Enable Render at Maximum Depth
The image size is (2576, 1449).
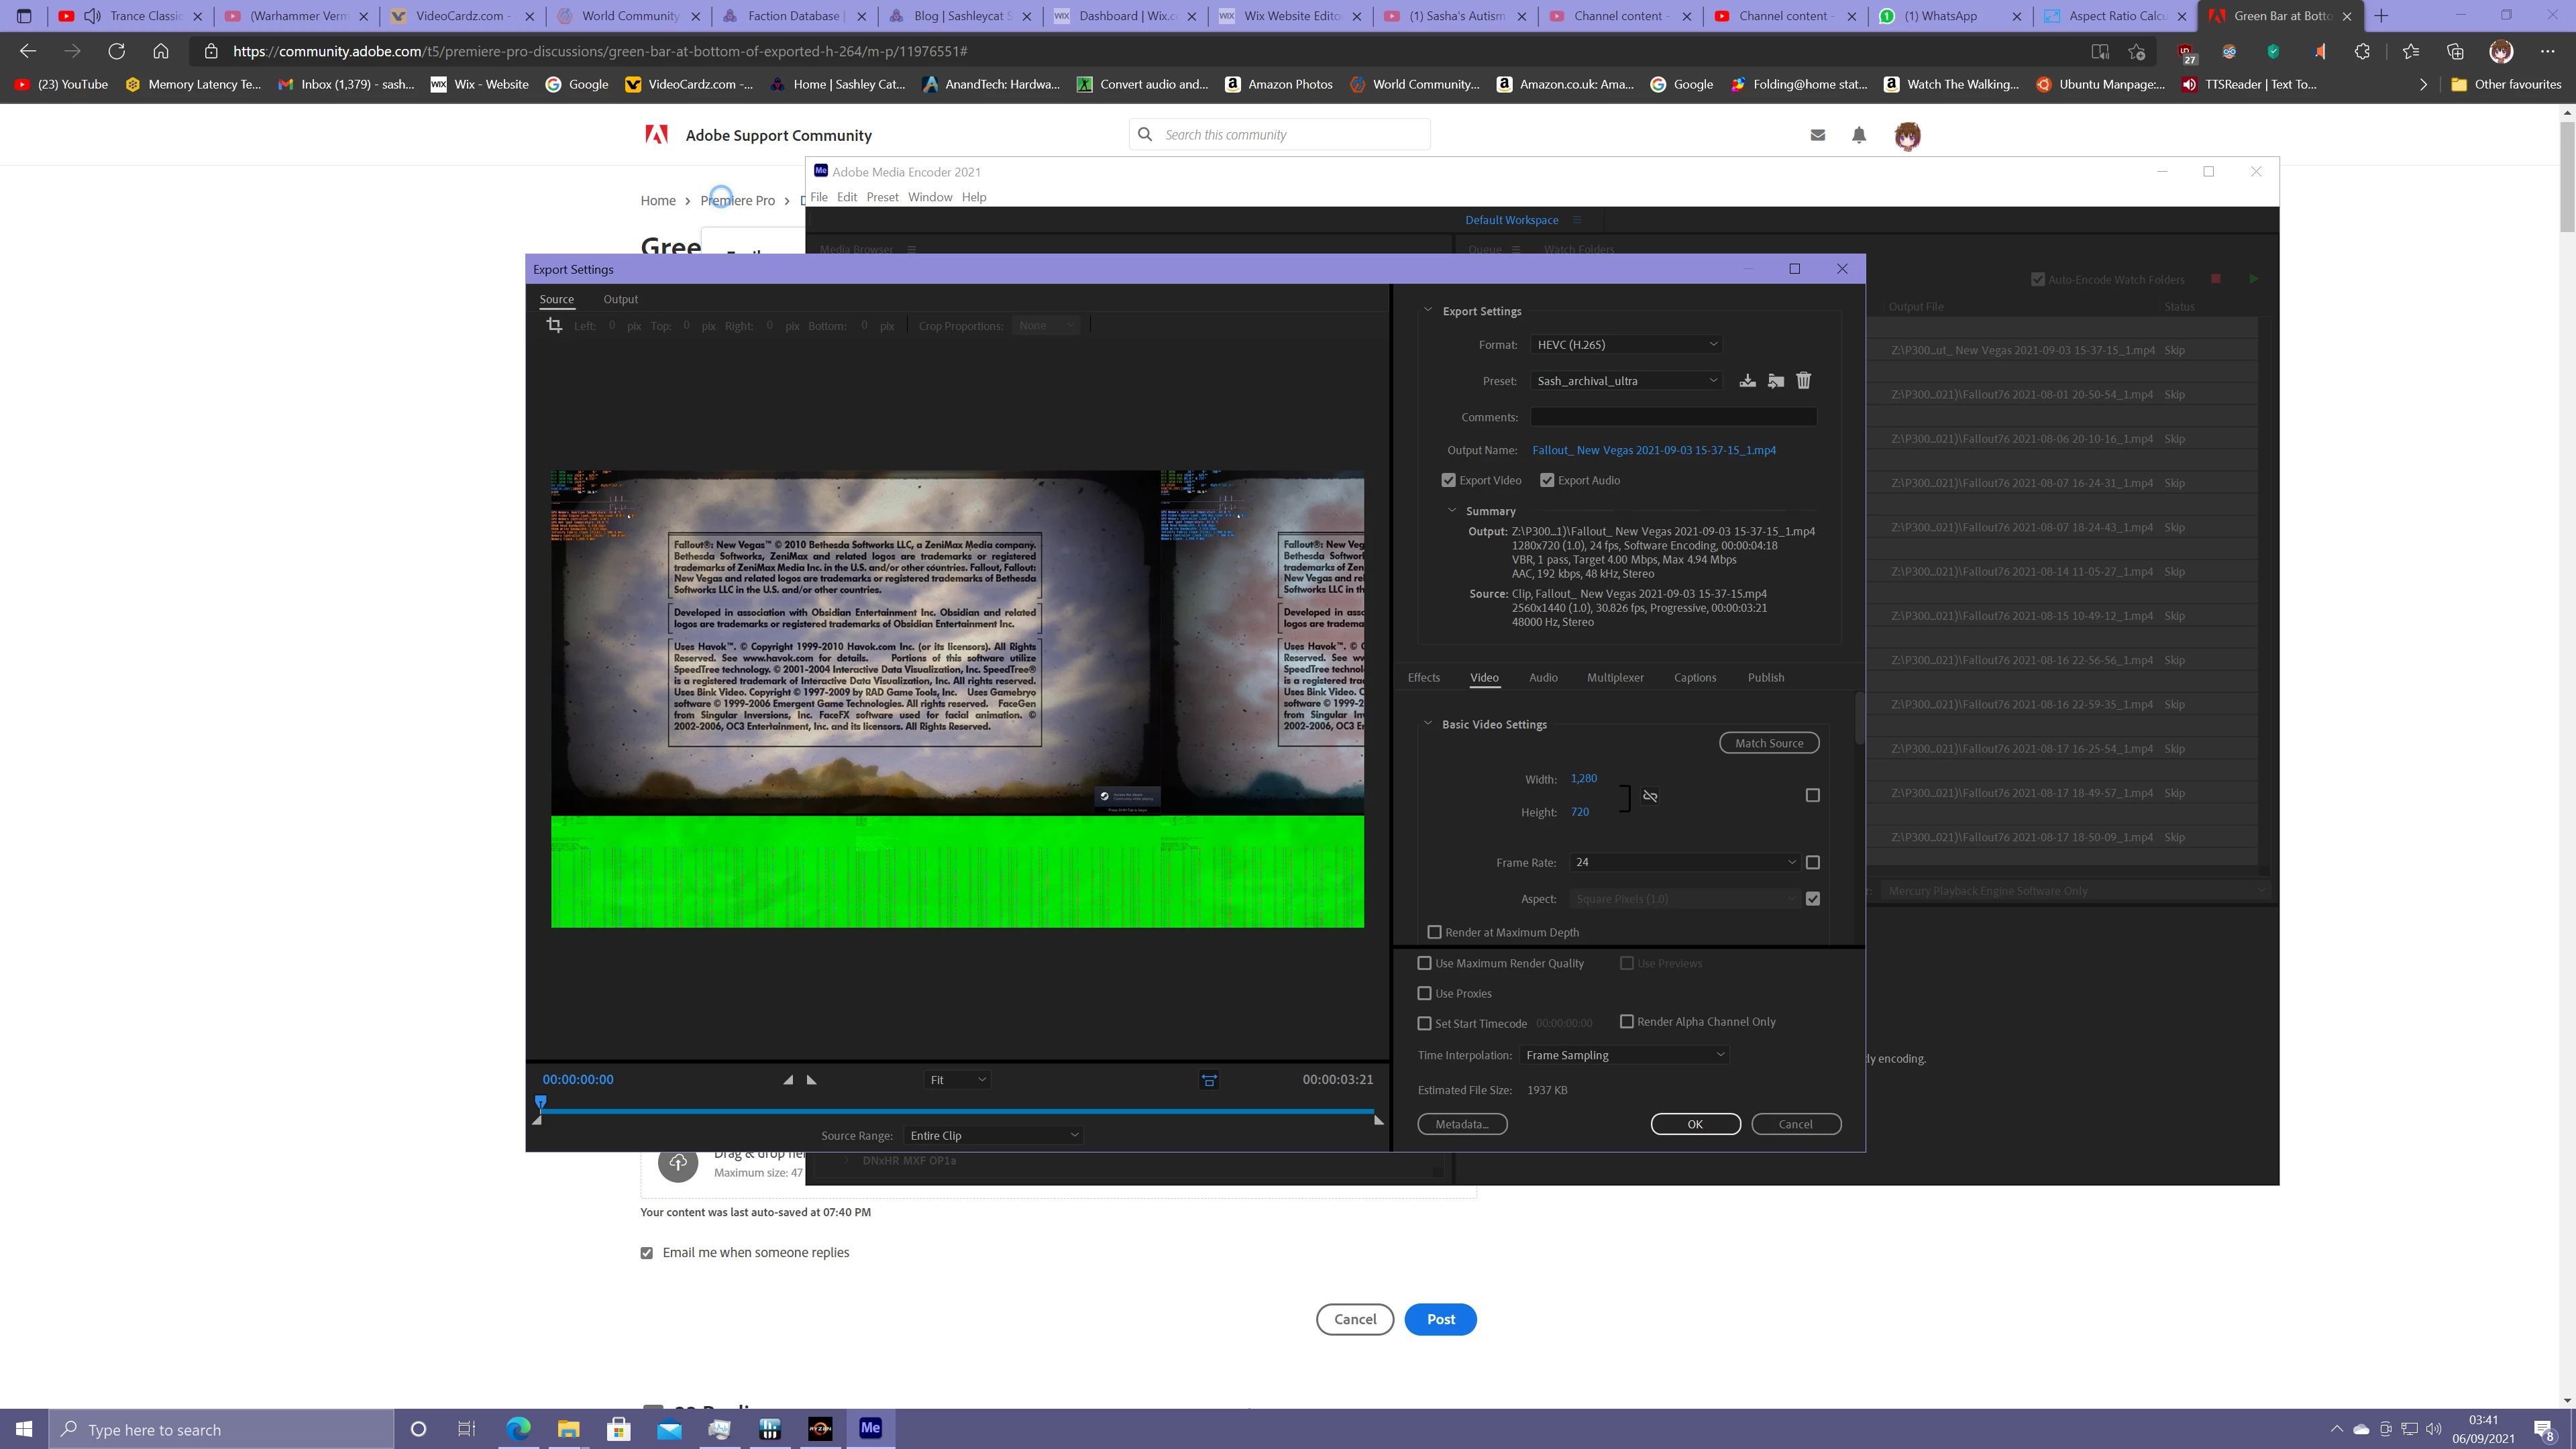(x=1435, y=932)
